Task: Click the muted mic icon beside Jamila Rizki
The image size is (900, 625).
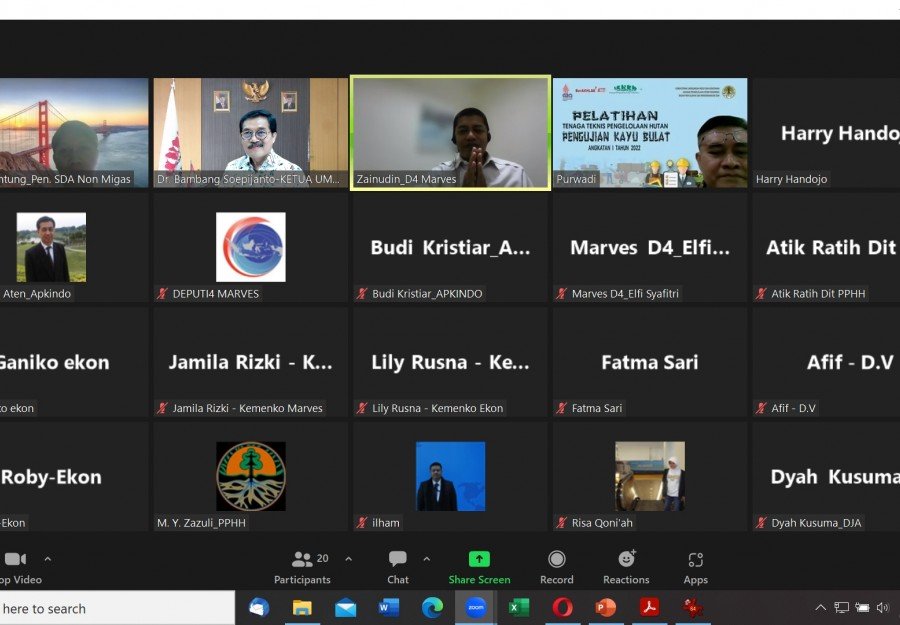Action: click(x=162, y=408)
